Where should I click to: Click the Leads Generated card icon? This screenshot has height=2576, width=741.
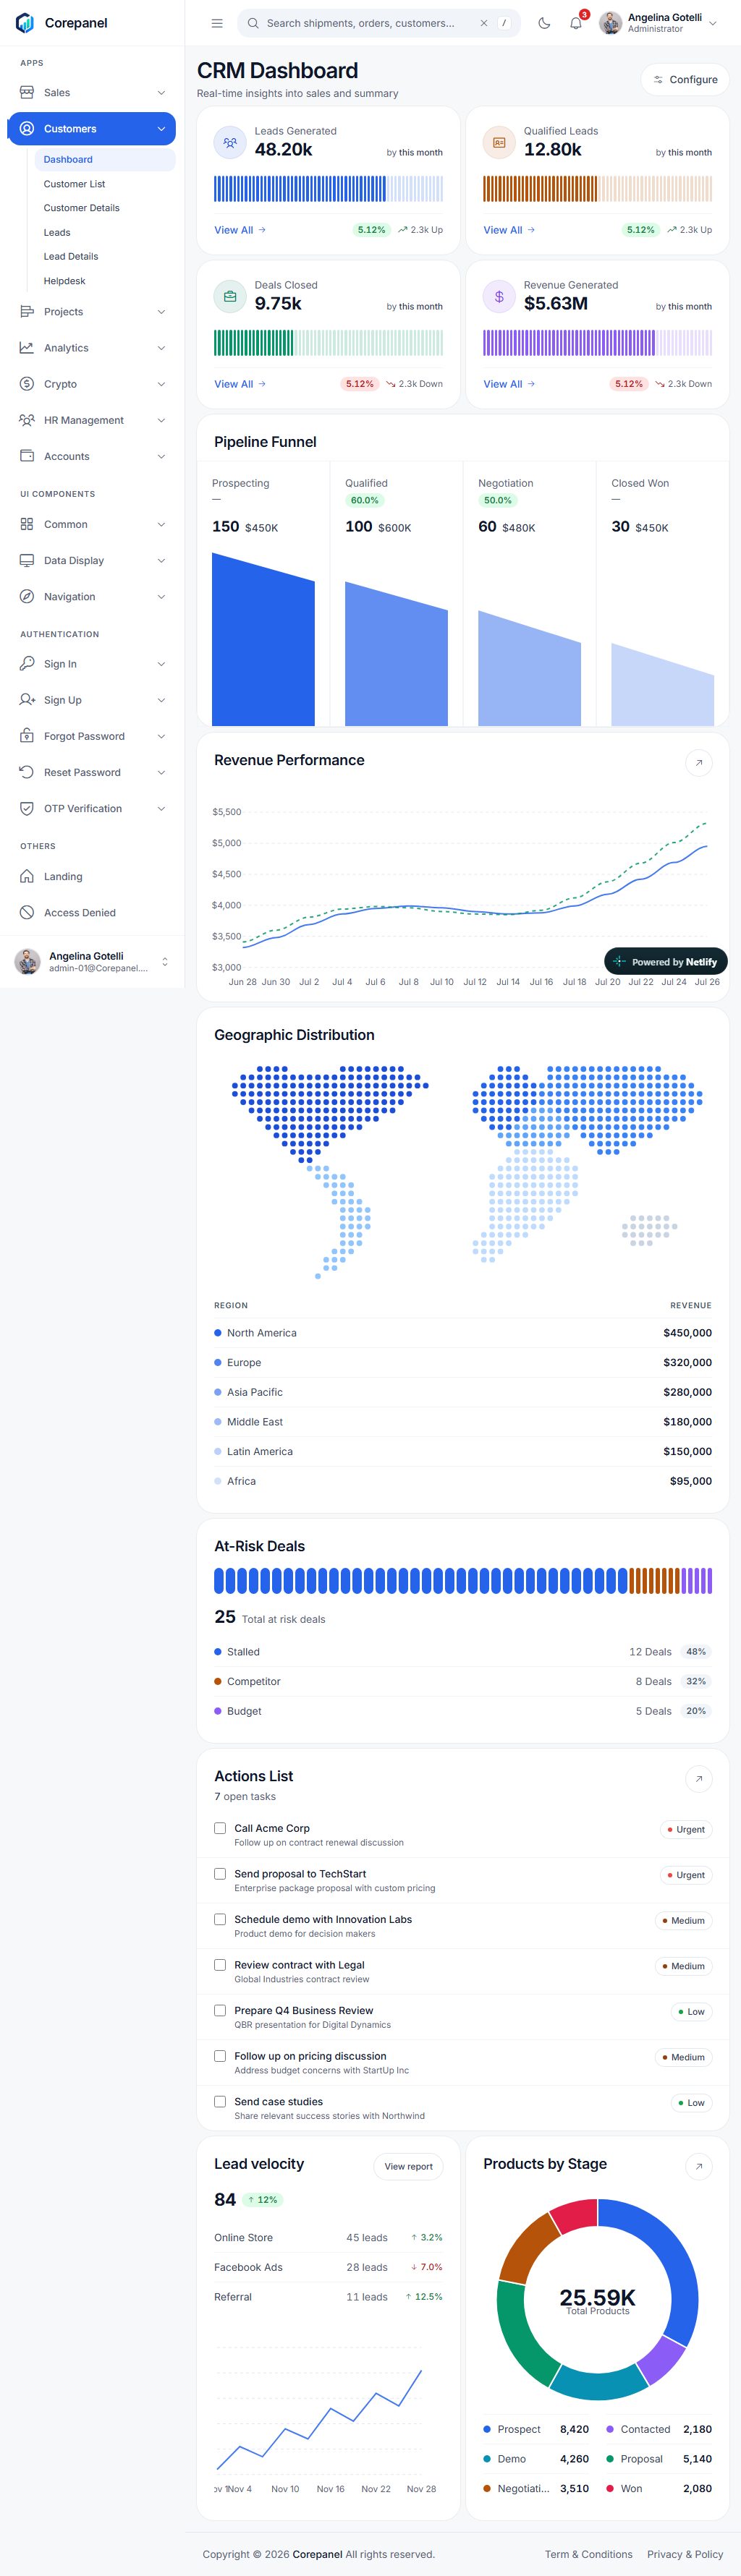coord(230,143)
